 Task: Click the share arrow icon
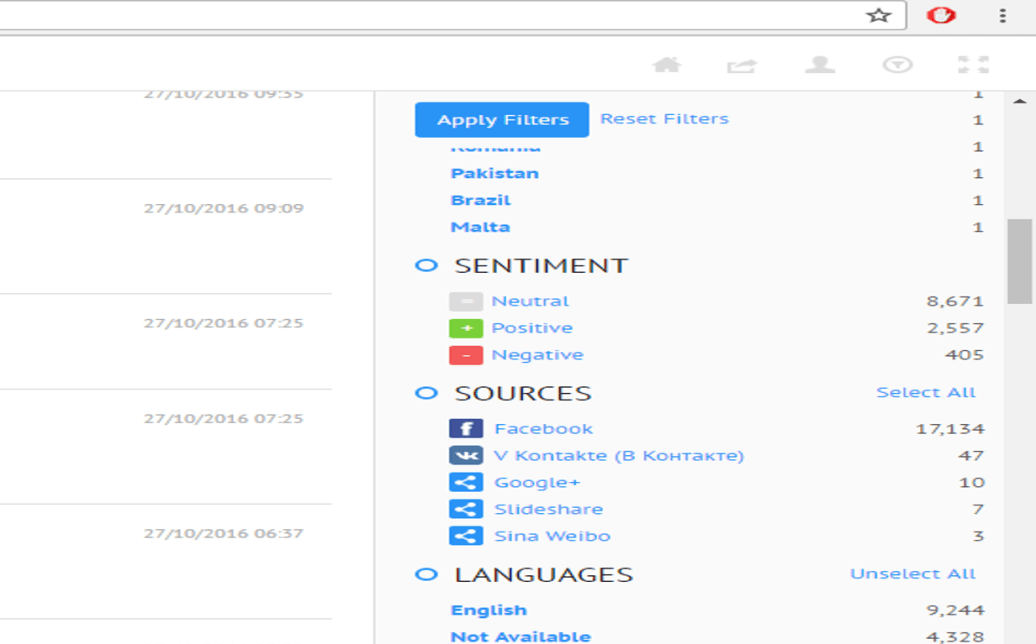tap(742, 66)
